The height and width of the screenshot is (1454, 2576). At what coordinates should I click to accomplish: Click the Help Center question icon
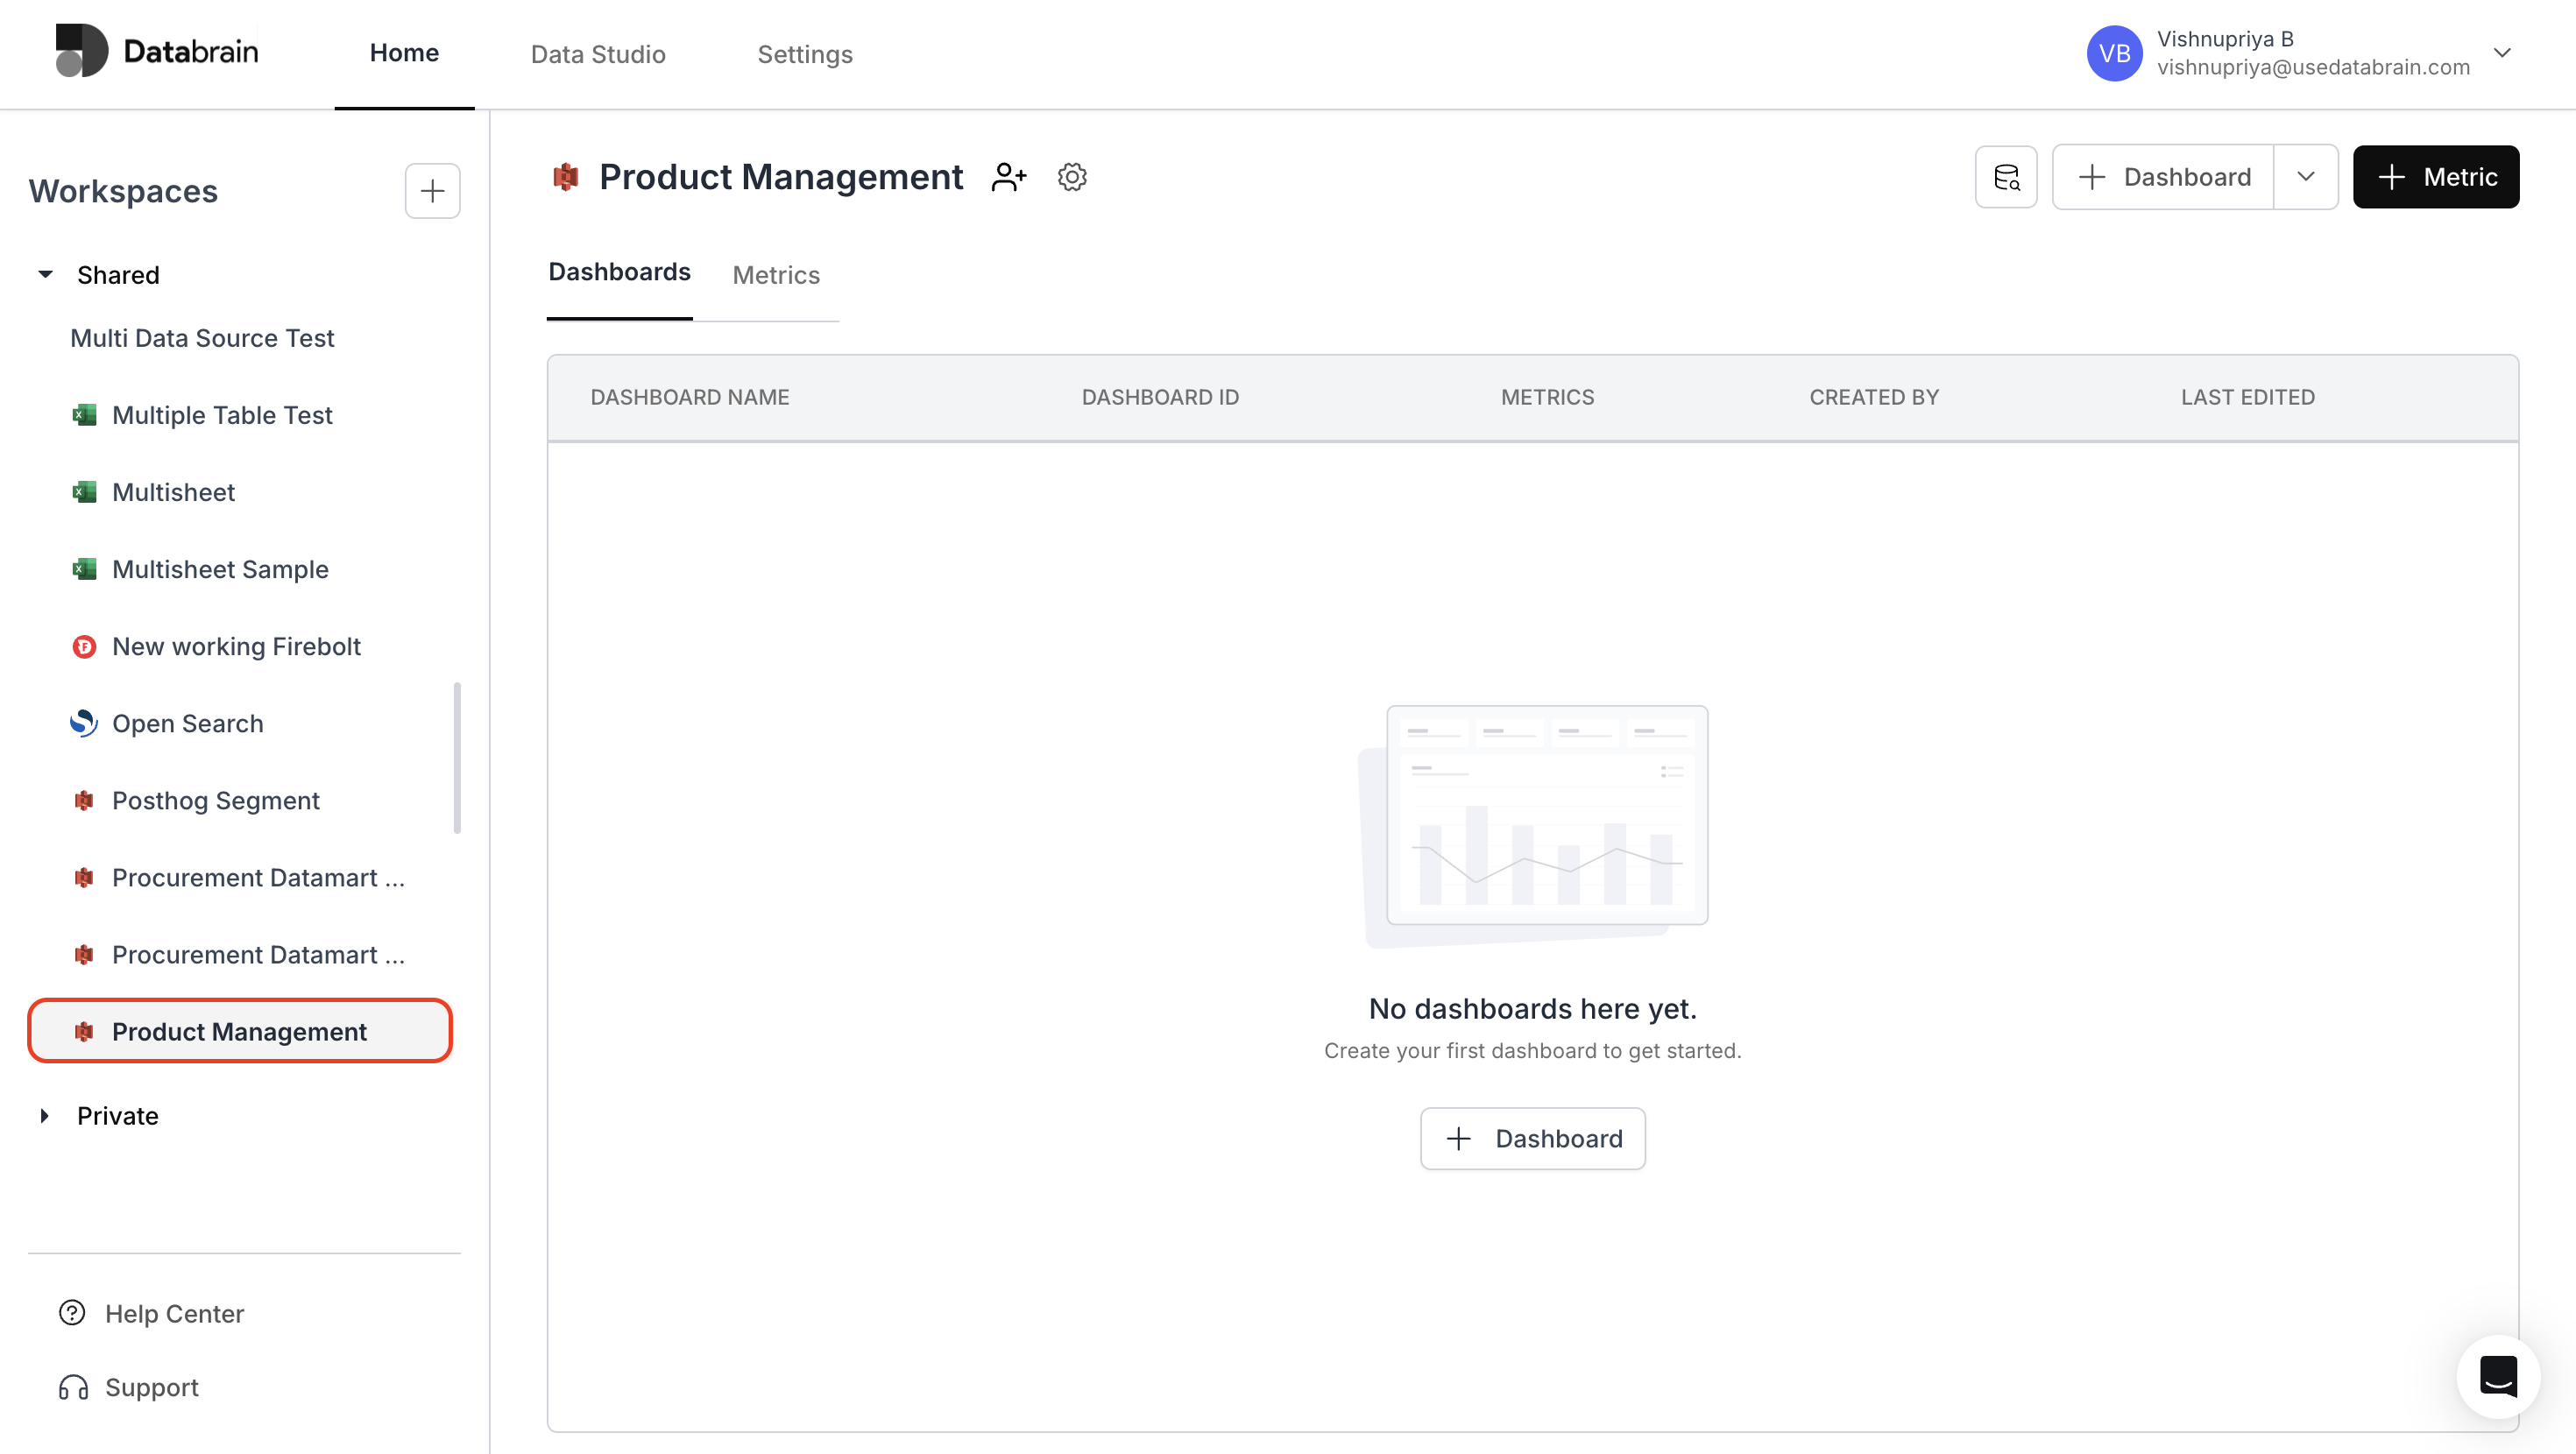coord(72,1313)
